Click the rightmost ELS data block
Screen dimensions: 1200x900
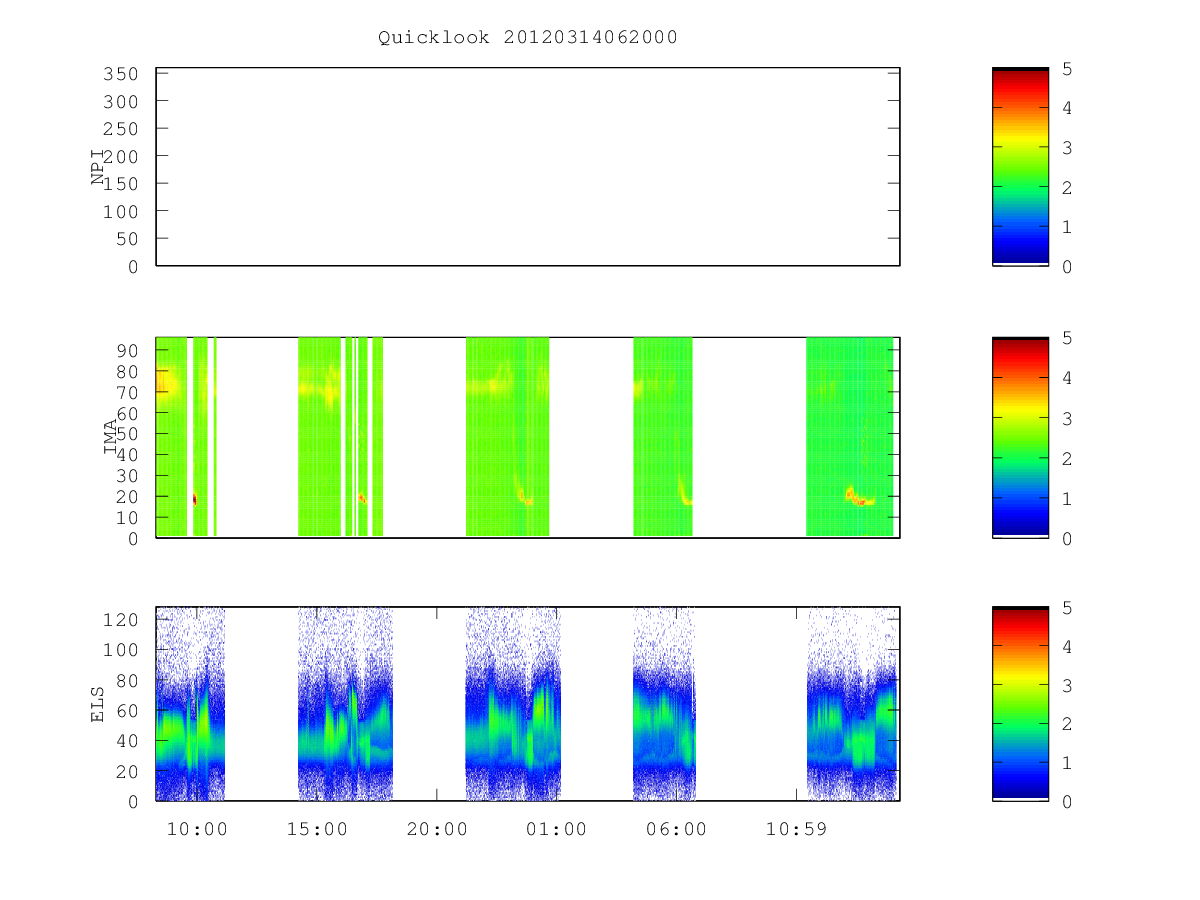[852, 704]
